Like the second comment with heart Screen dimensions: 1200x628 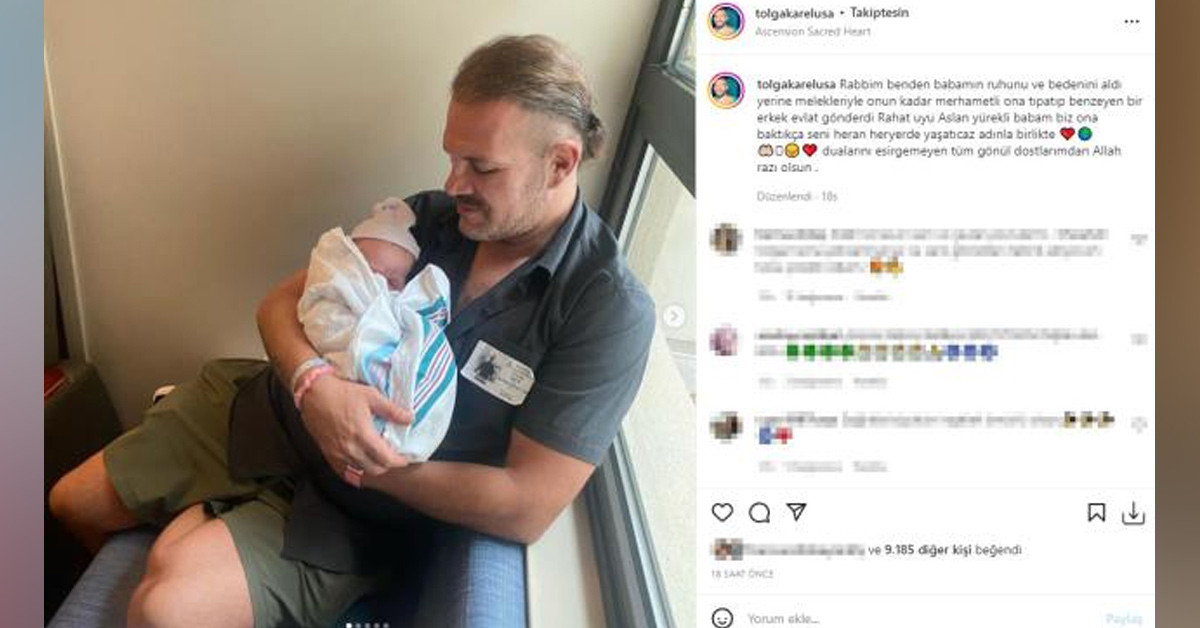(x=1139, y=339)
